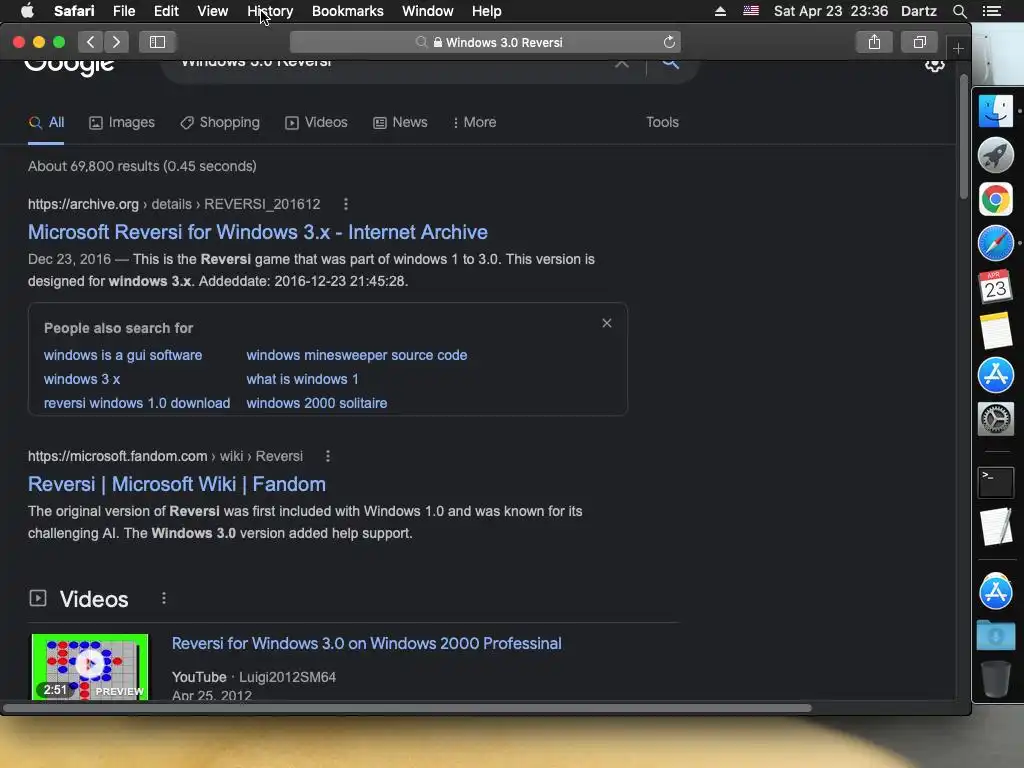Open Reversi for Windows 3.0 video link

point(366,644)
